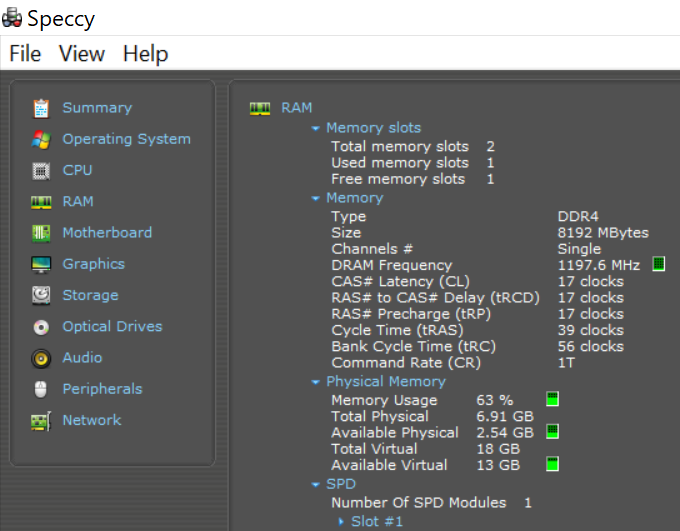Click the Network card icon
680x531 pixels.
(41, 421)
